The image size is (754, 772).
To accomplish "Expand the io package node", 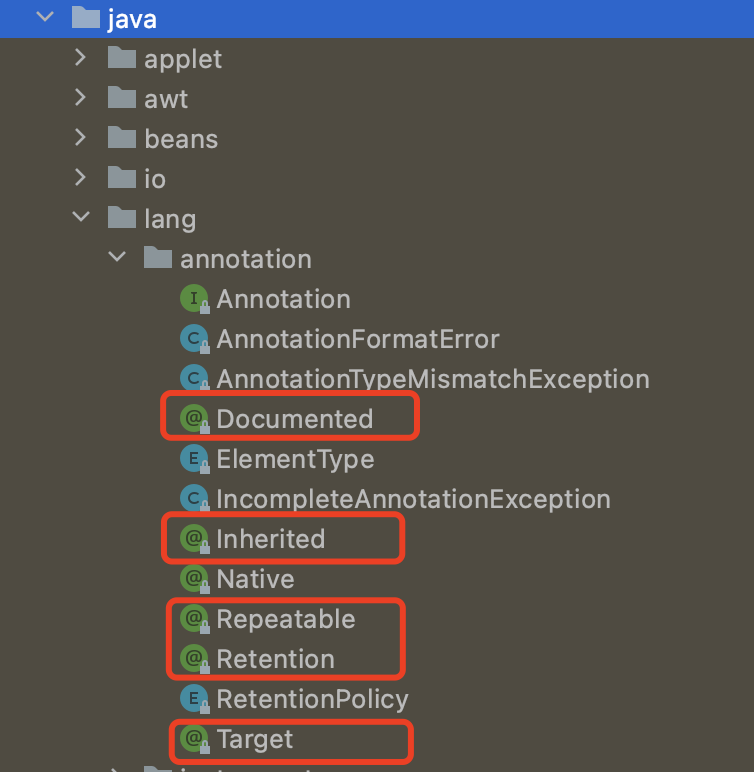I will (x=80, y=178).
